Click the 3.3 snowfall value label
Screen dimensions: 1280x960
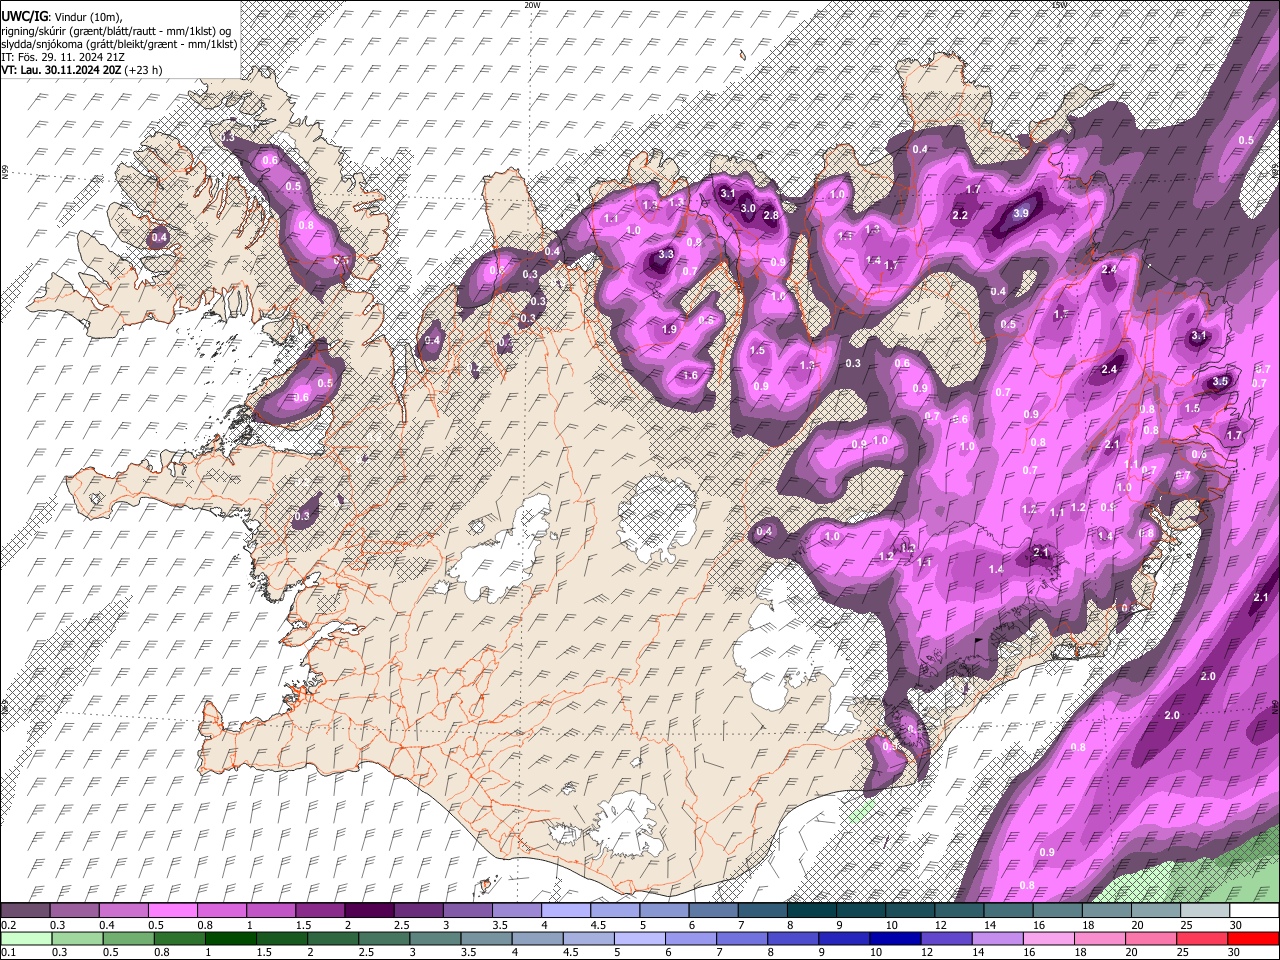tap(666, 255)
